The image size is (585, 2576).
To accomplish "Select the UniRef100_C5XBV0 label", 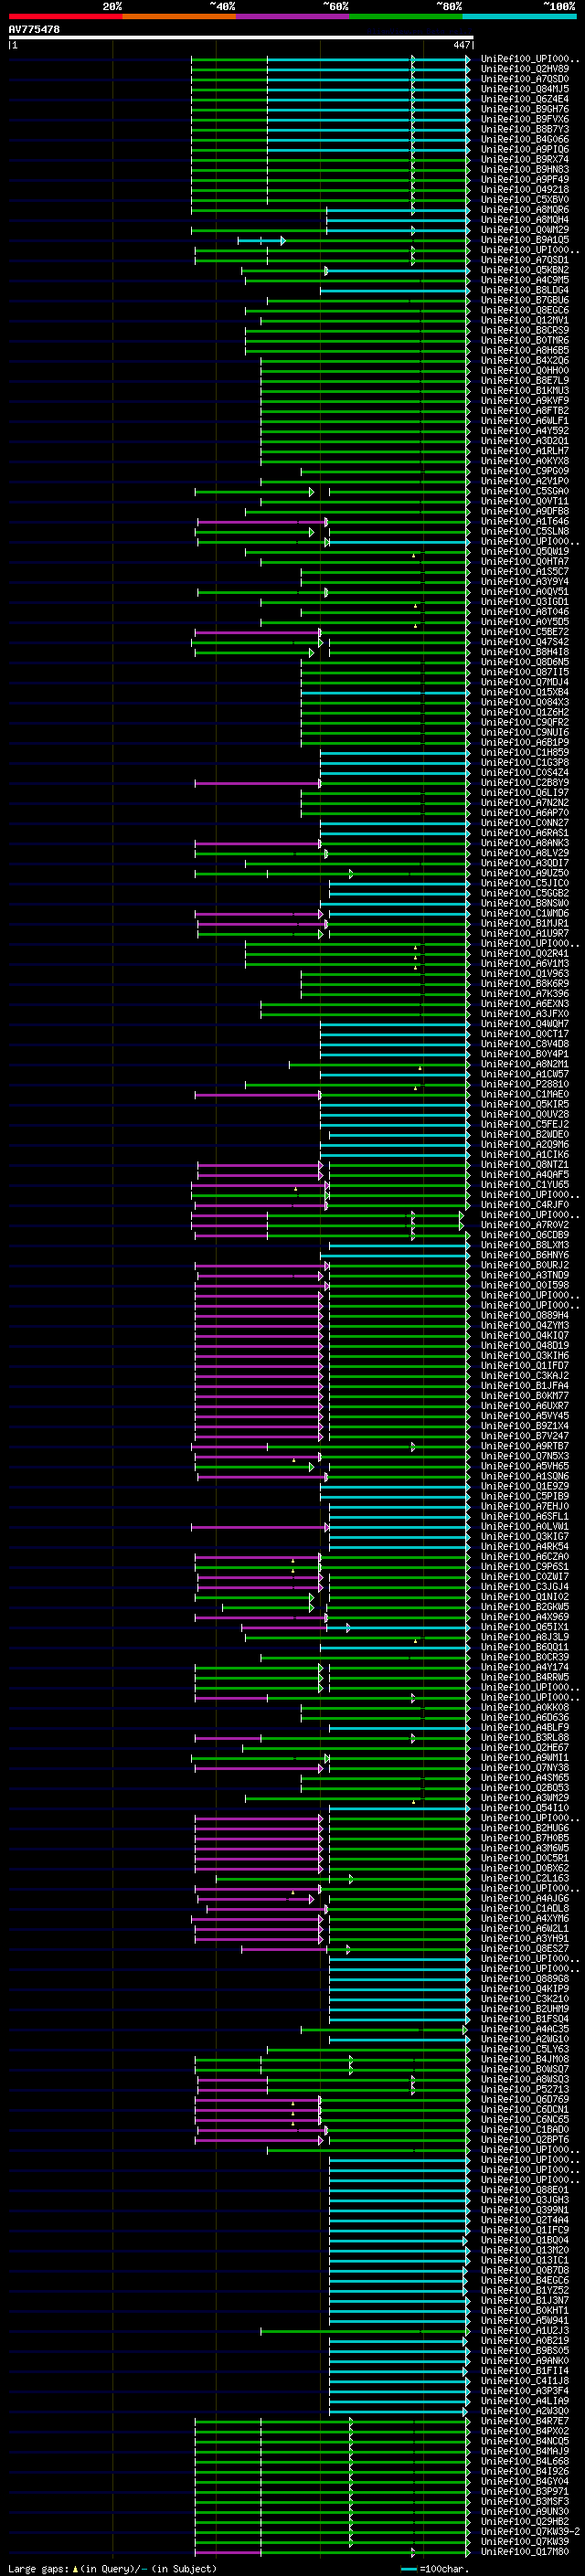I will 525,200.
